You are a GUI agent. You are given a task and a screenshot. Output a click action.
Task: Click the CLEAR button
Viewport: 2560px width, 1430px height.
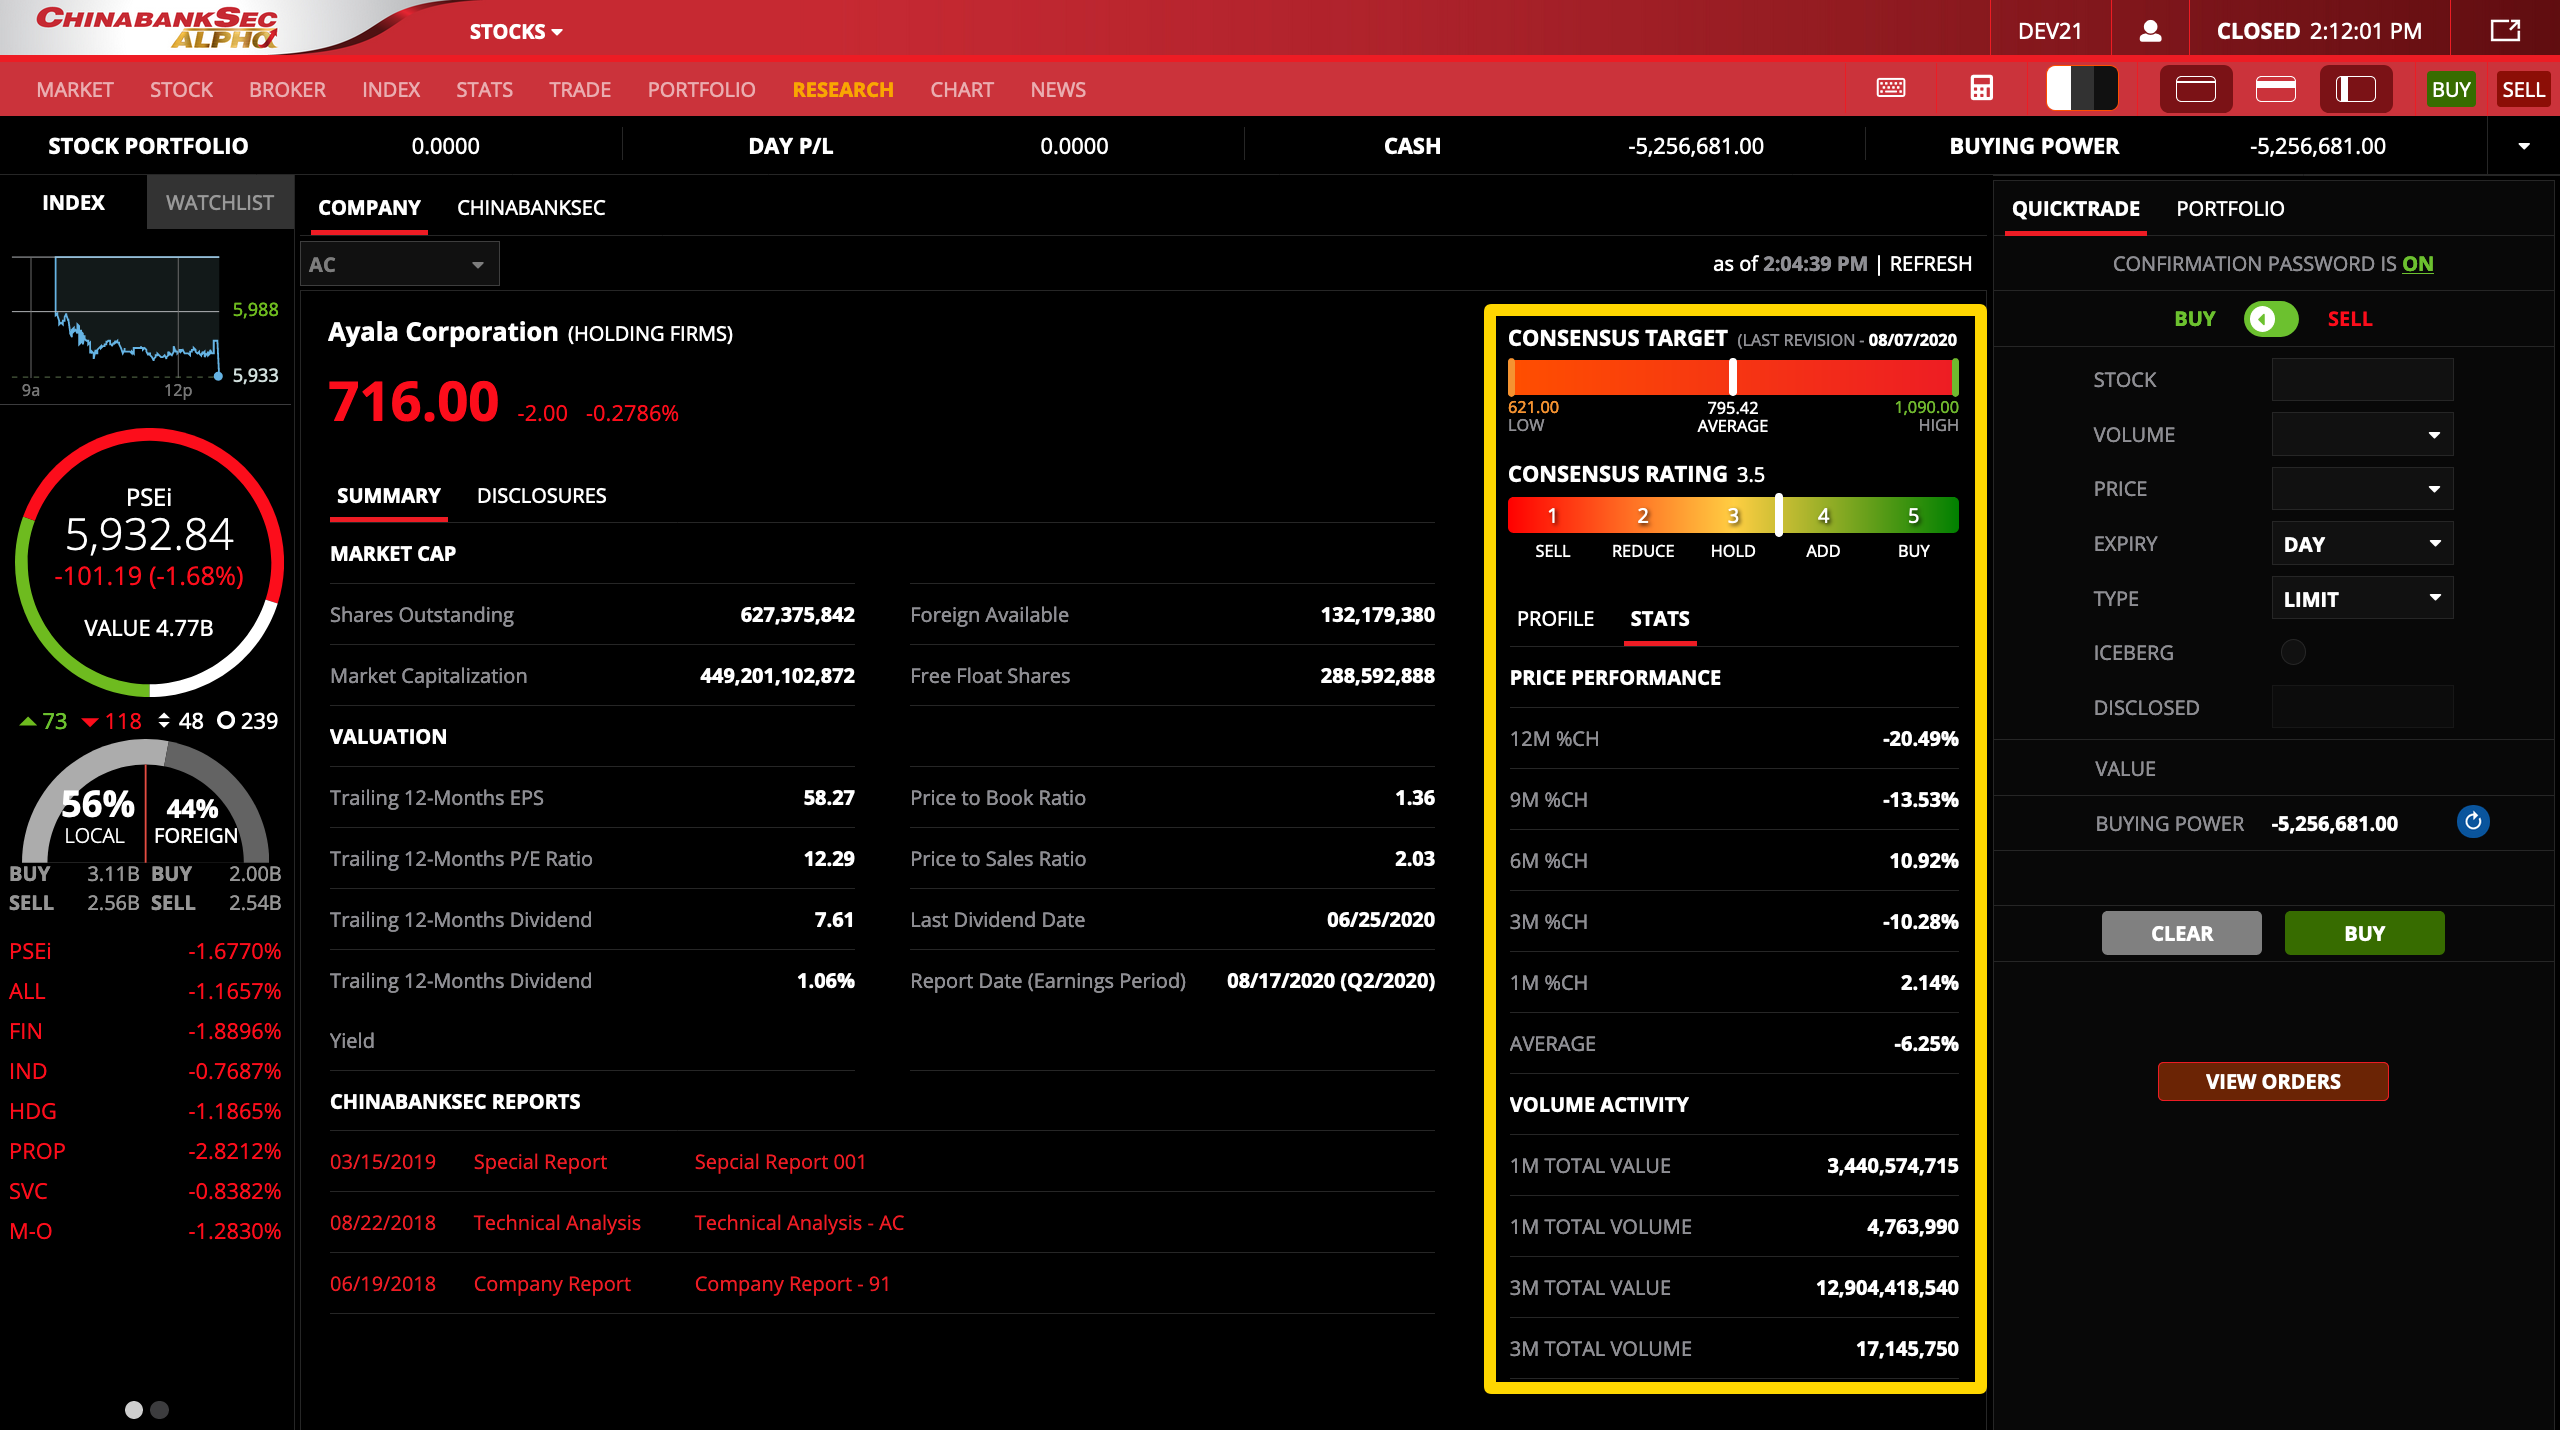point(2181,933)
